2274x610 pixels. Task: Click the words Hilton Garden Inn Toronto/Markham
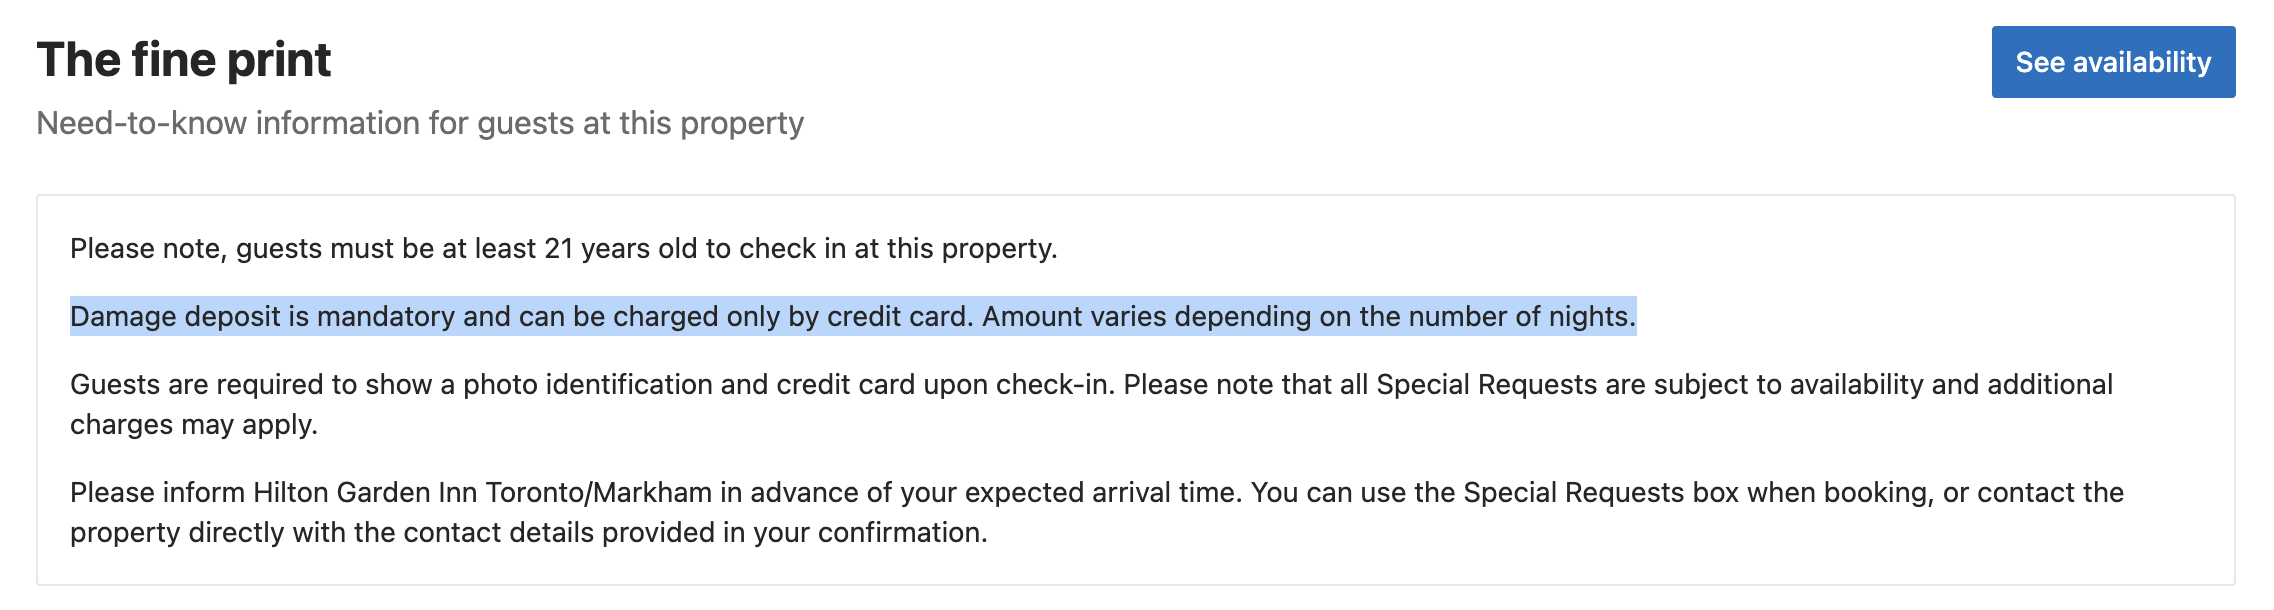[x=482, y=493]
